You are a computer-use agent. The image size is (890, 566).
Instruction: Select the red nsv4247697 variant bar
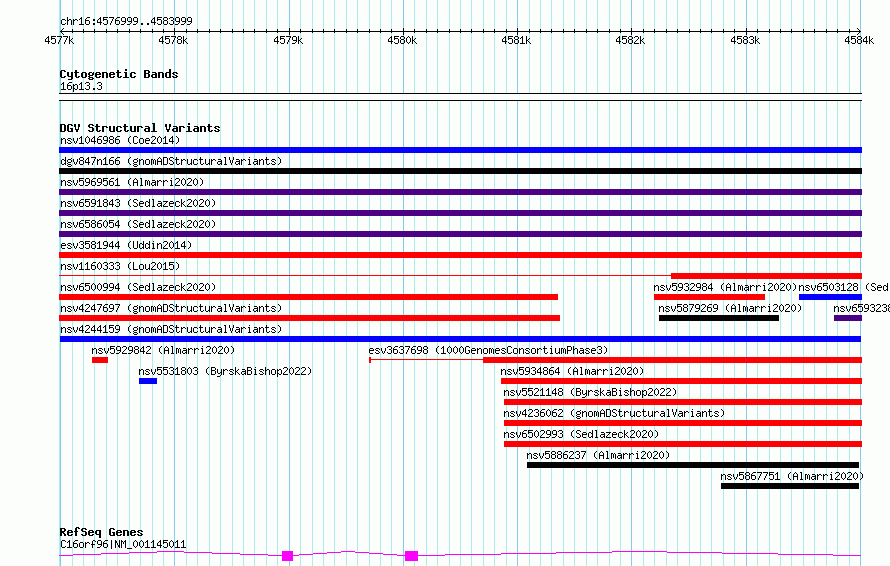(310, 318)
